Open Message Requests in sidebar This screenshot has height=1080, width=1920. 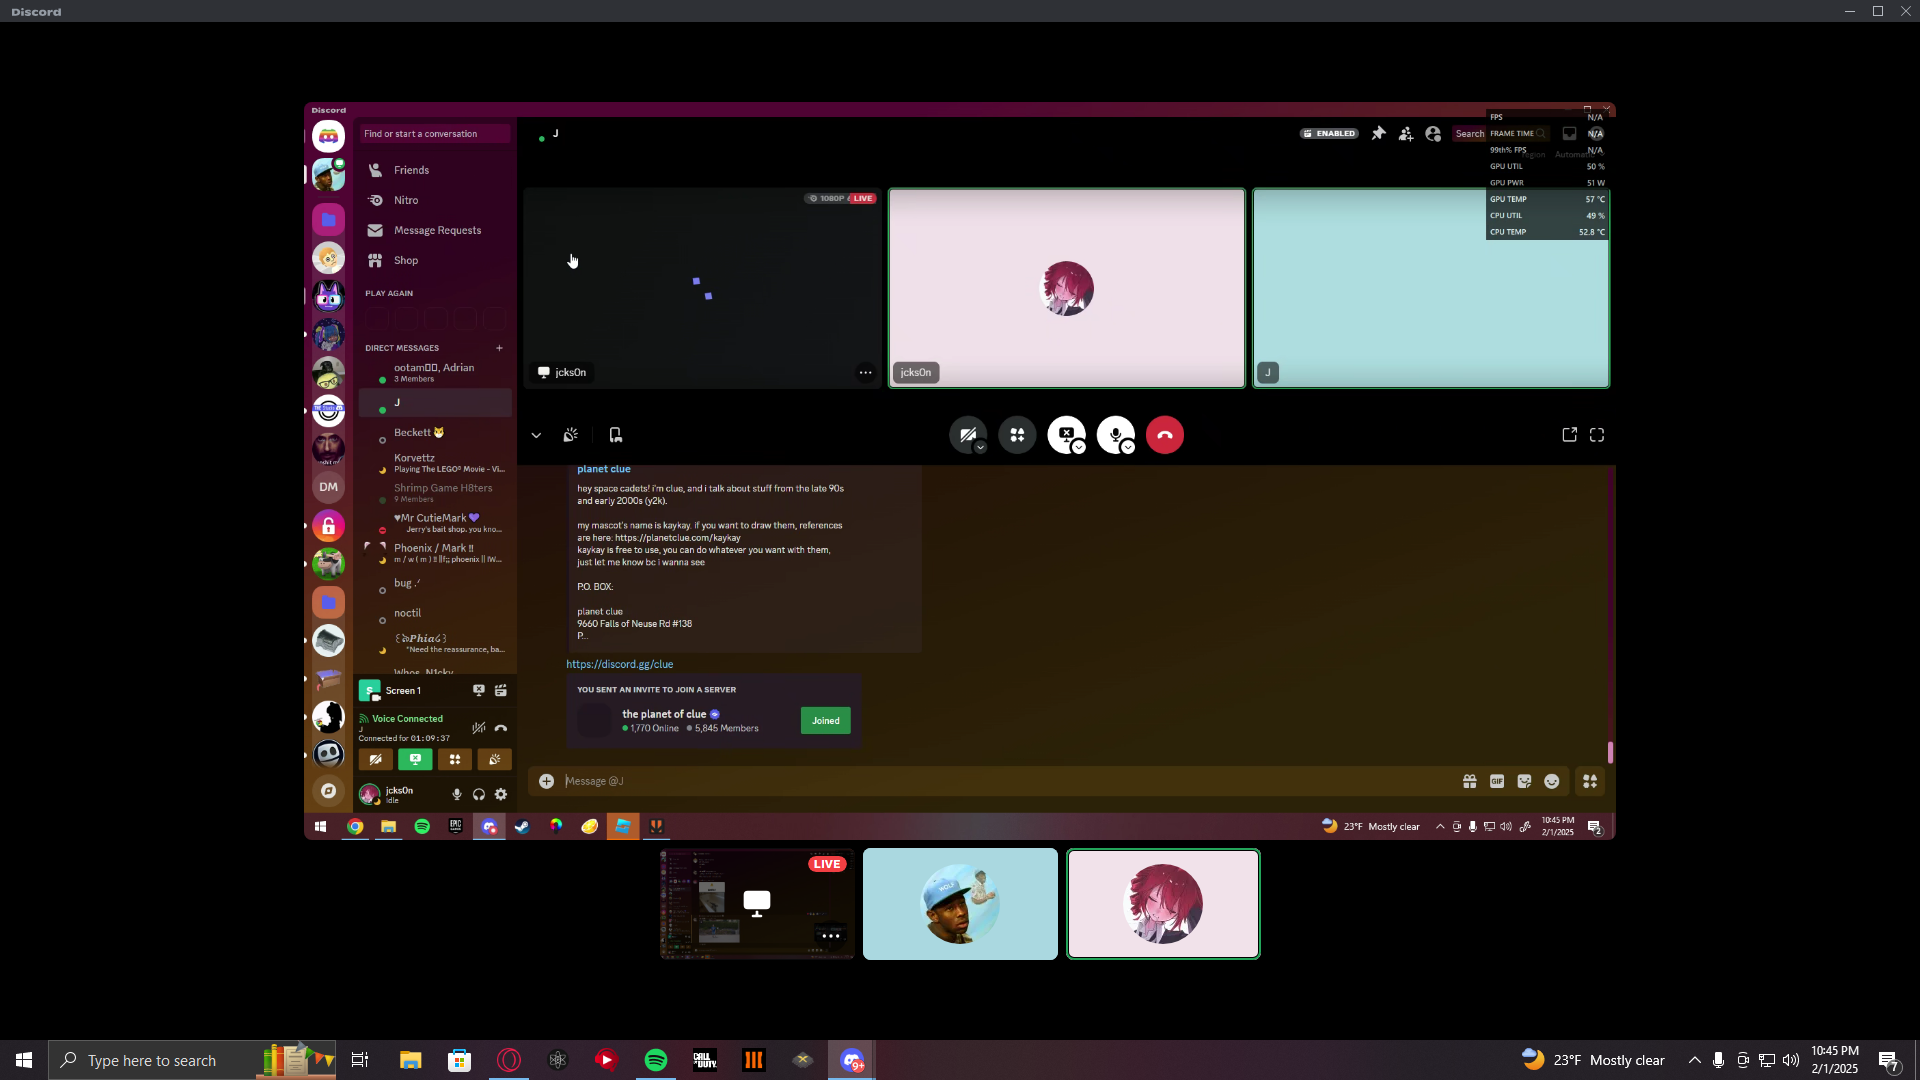pyautogui.click(x=437, y=230)
